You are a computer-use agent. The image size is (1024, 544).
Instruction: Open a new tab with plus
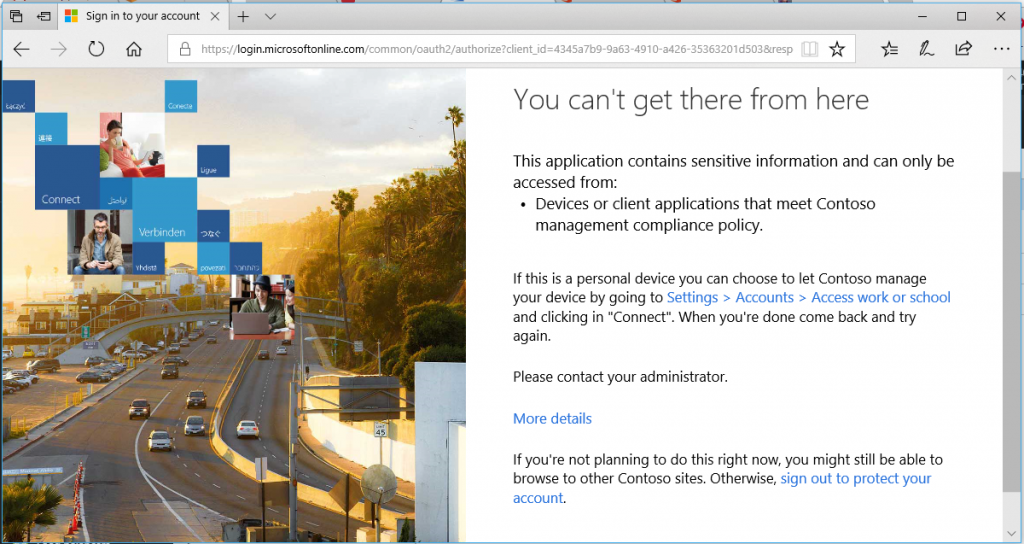243,16
